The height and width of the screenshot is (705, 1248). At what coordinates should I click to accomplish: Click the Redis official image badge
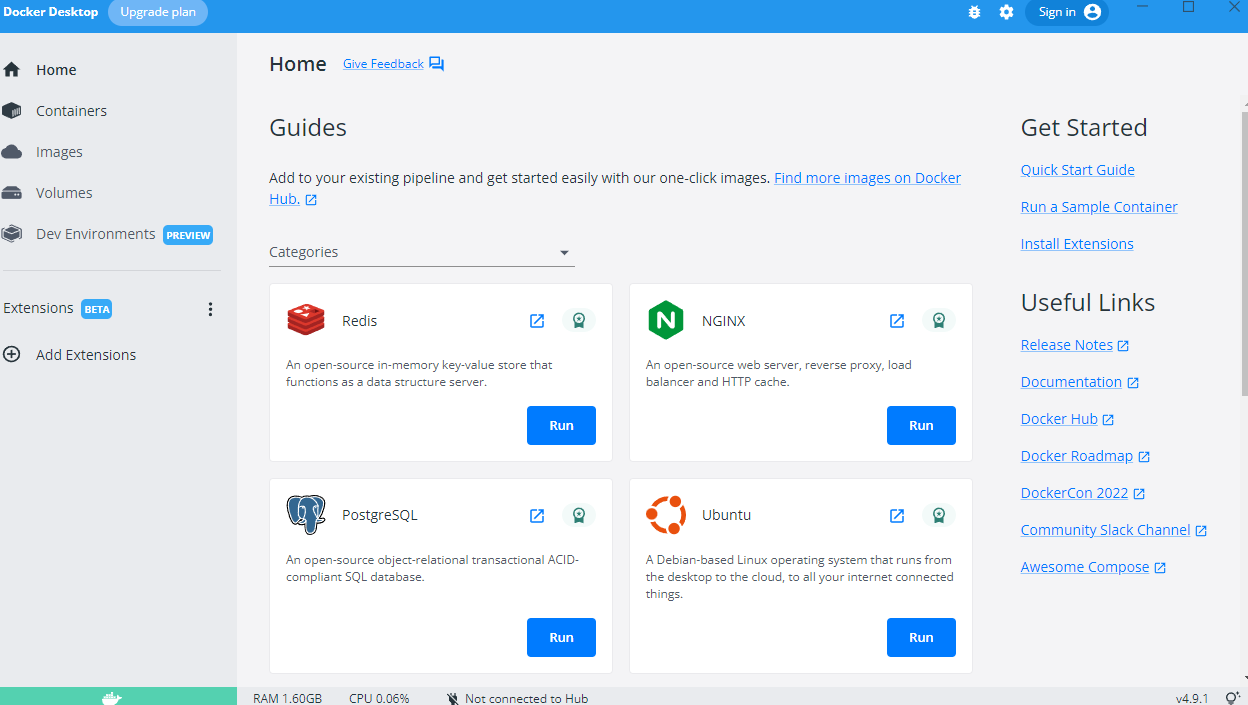pos(578,321)
